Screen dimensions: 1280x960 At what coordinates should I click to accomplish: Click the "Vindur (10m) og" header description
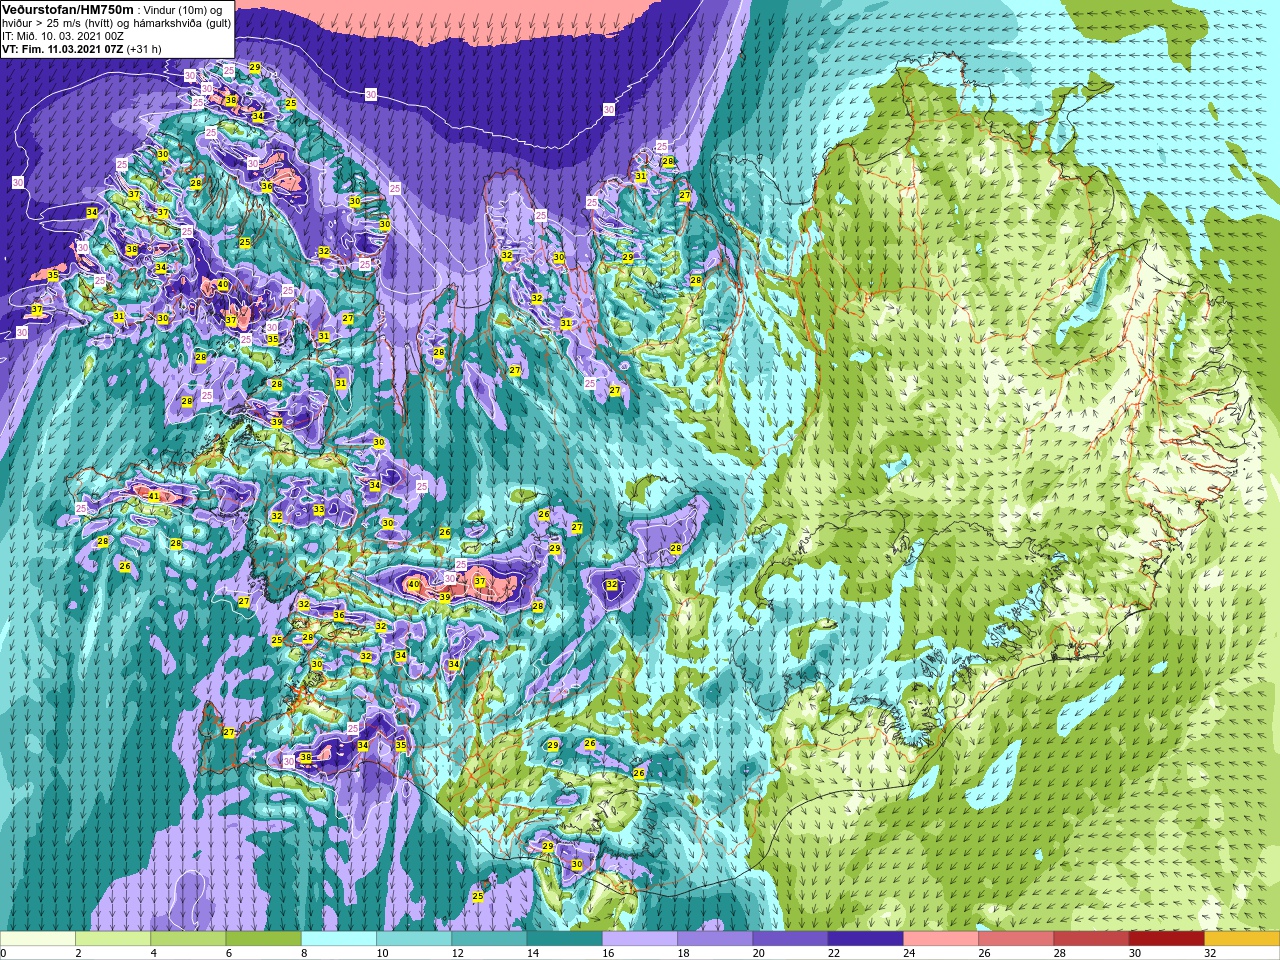(x=183, y=10)
